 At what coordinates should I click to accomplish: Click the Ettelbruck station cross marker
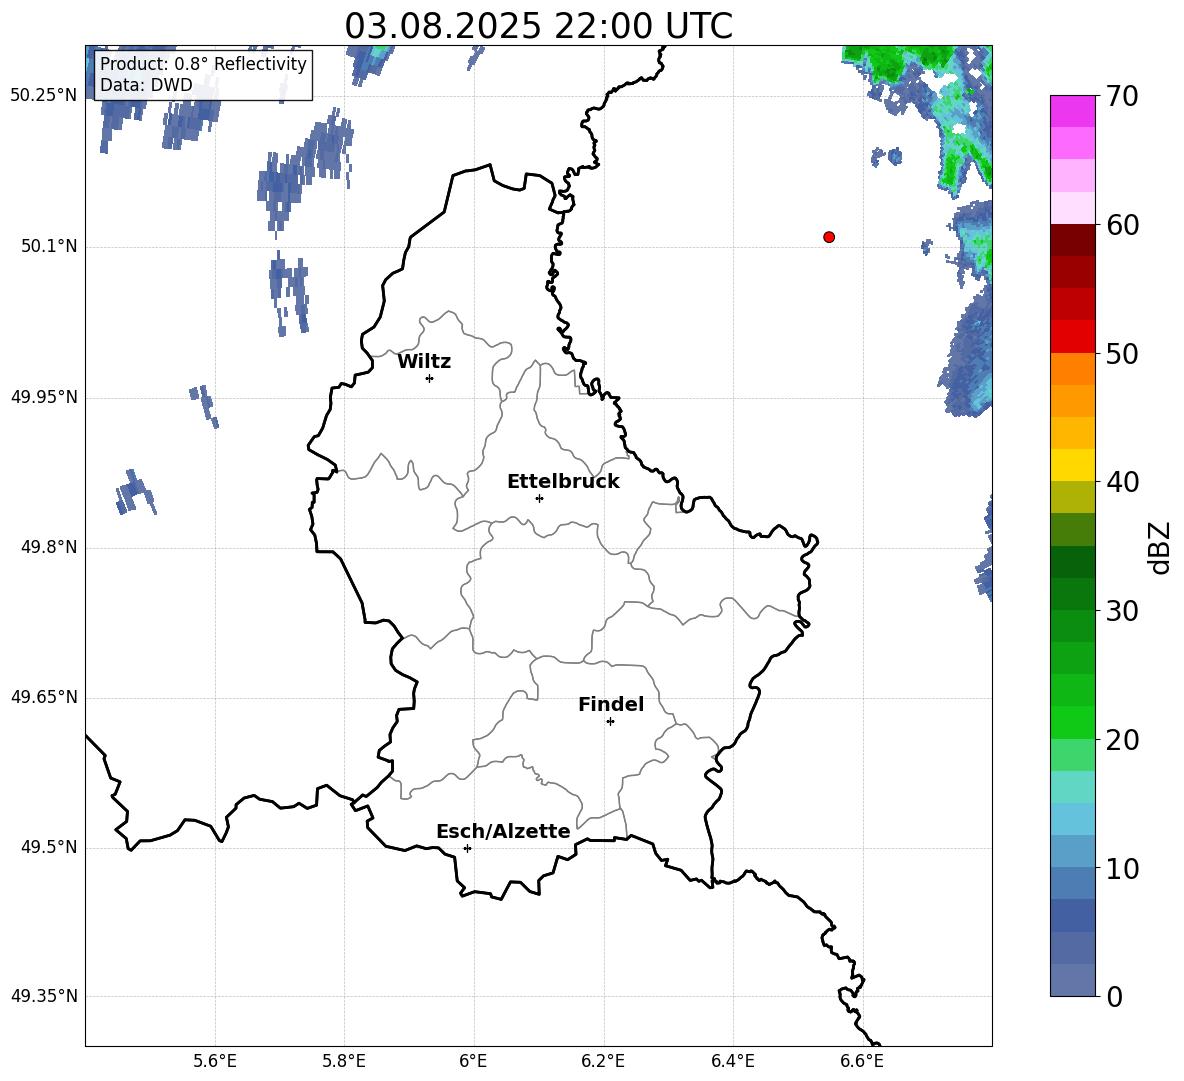539,498
